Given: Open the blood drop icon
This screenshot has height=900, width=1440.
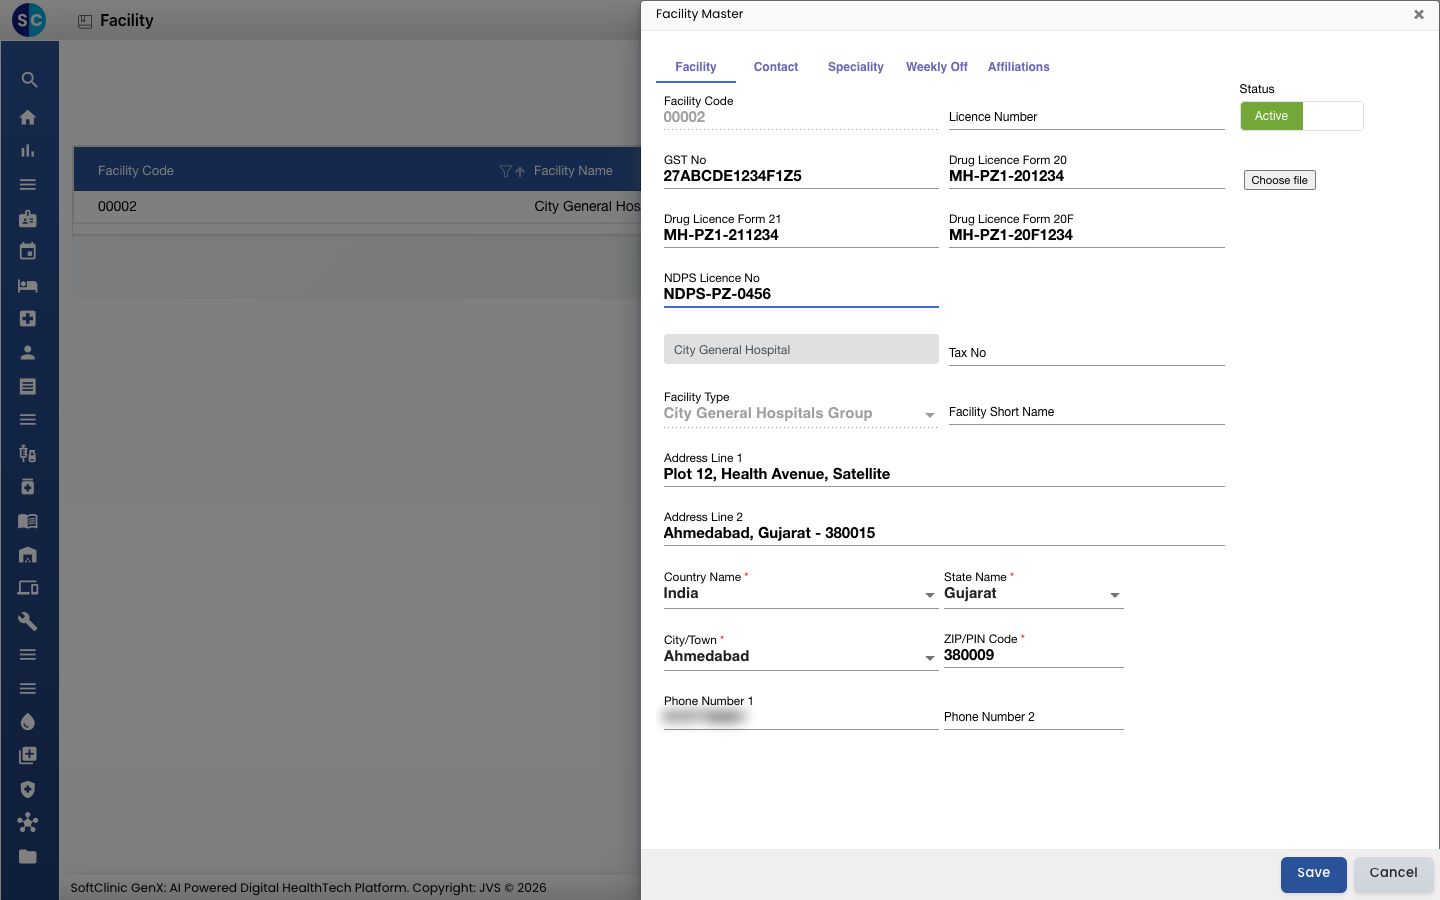Looking at the screenshot, I should click(28, 722).
